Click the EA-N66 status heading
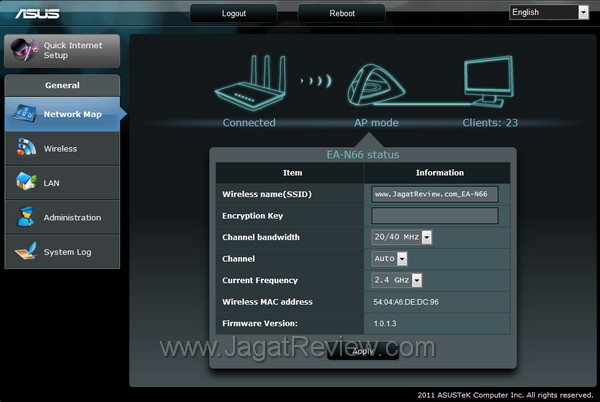Viewport: 600px width, 402px height. pos(363,155)
